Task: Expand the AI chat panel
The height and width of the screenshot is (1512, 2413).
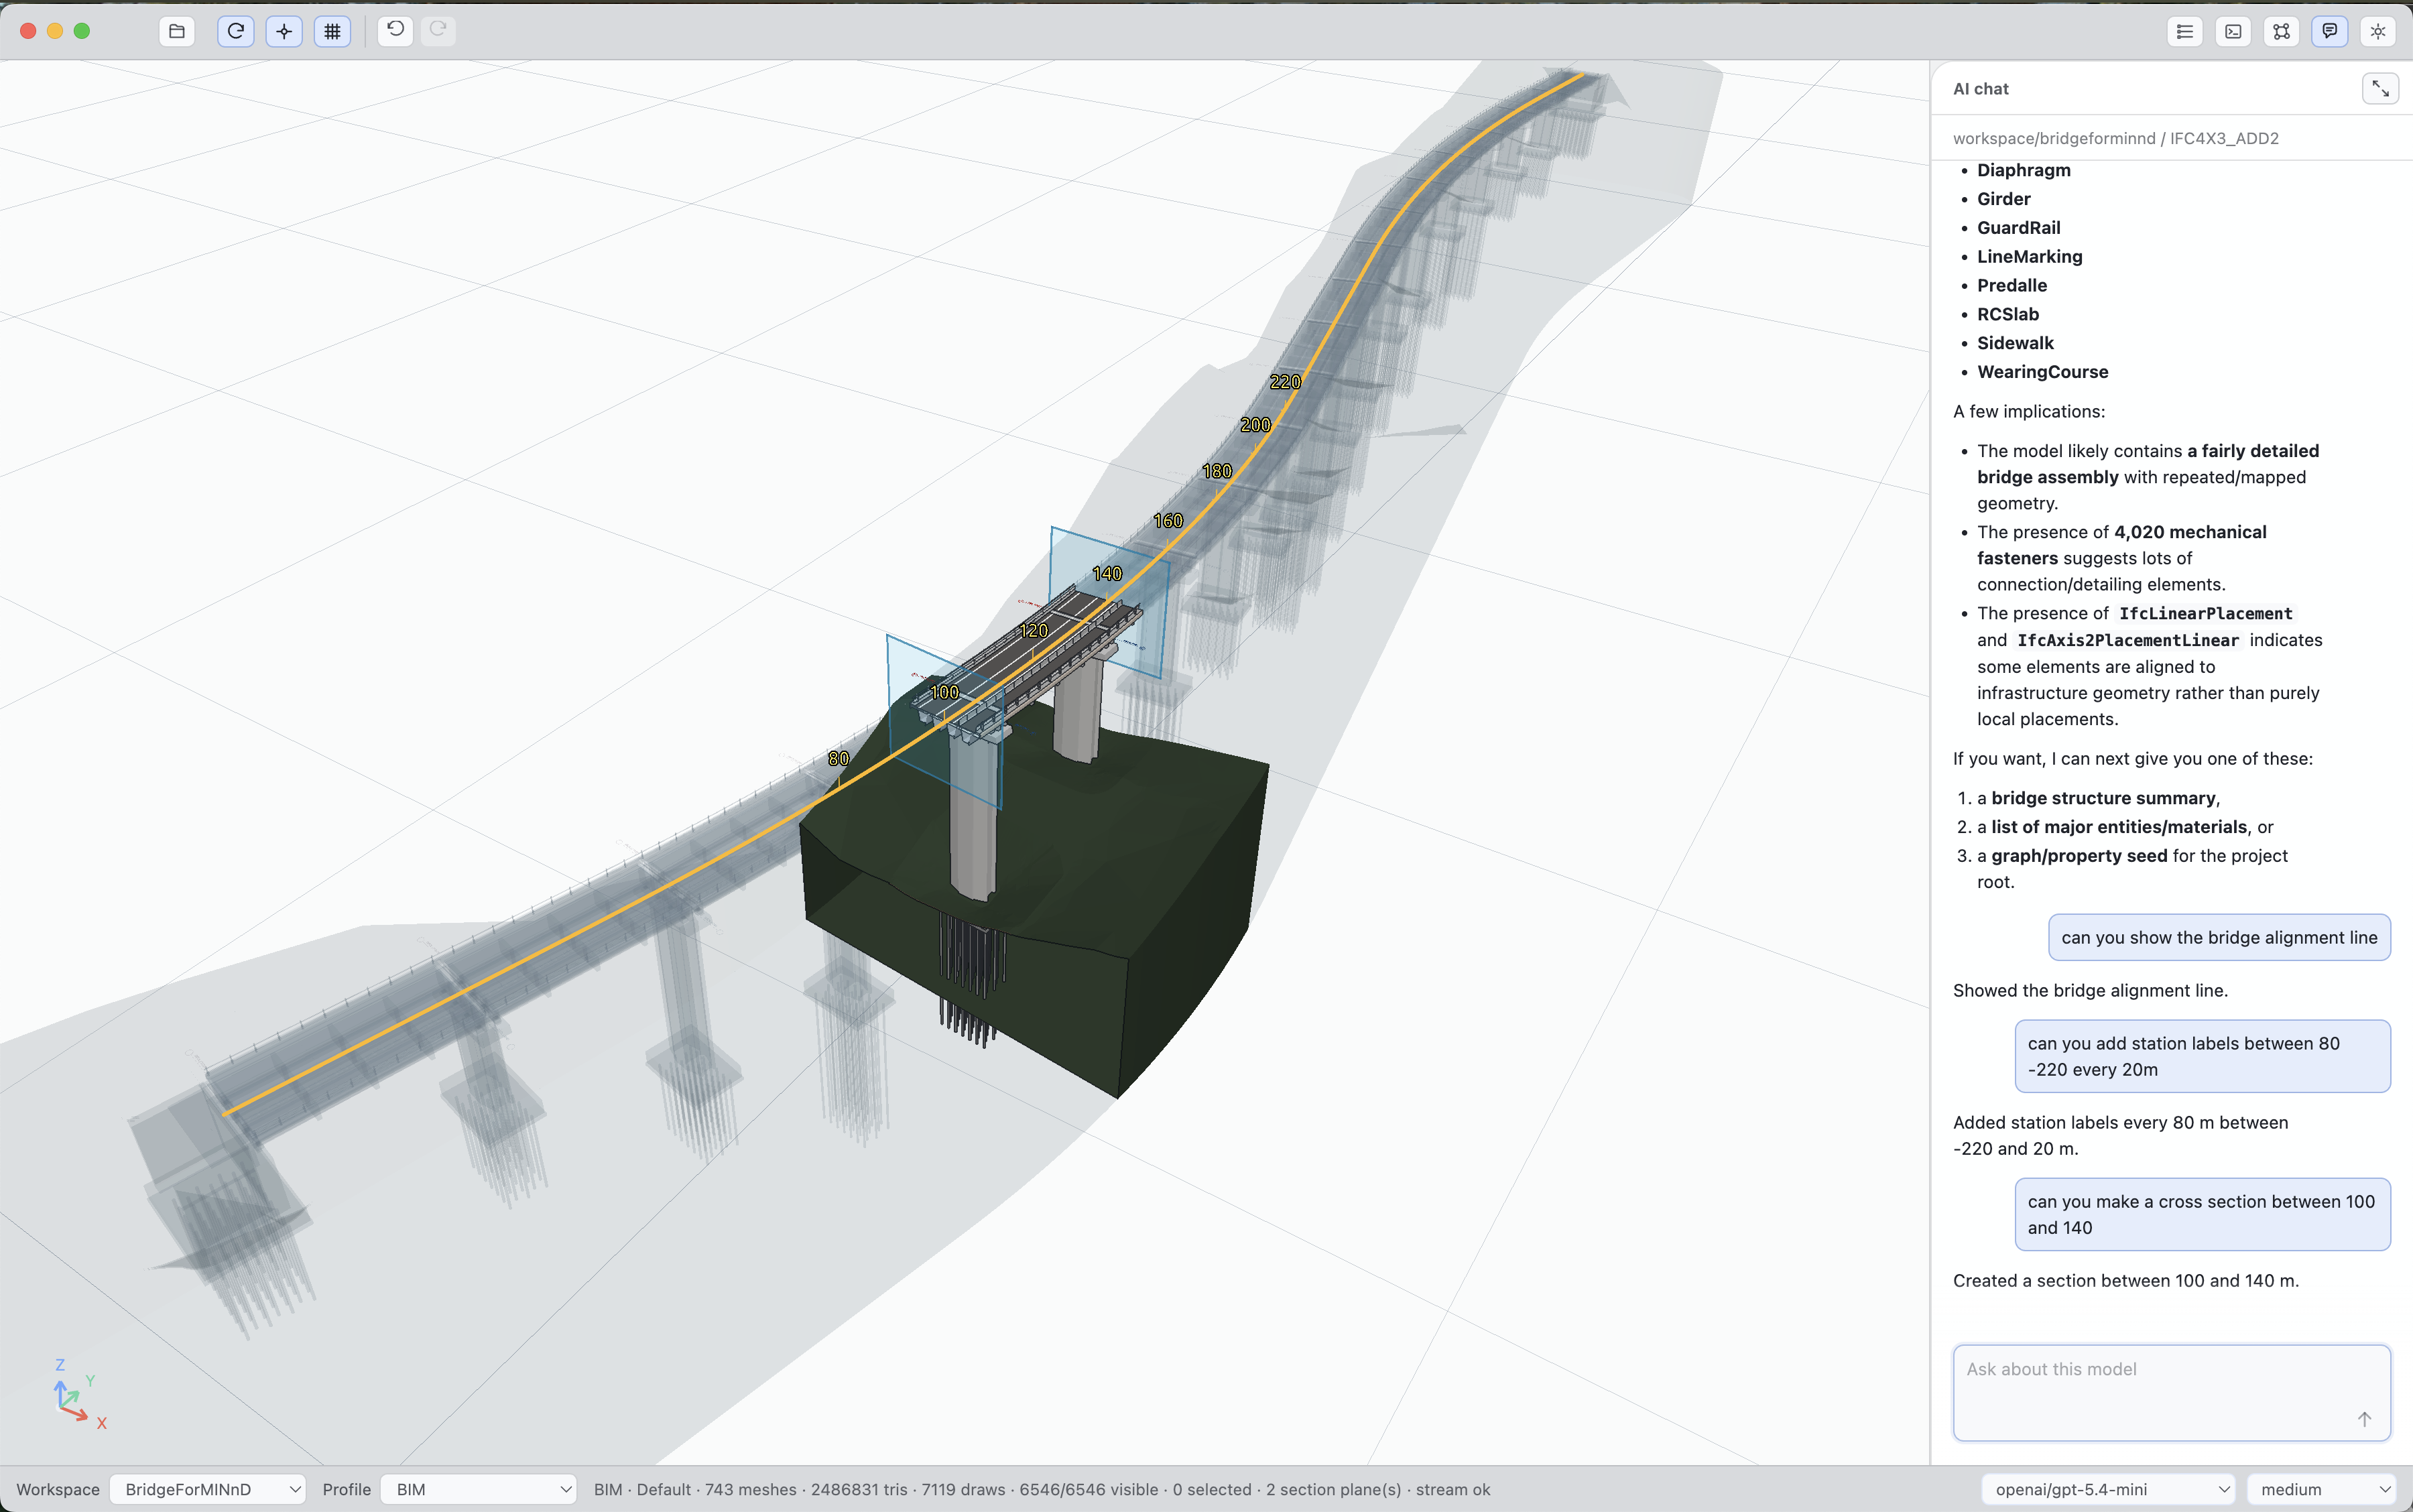Action: point(2380,89)
